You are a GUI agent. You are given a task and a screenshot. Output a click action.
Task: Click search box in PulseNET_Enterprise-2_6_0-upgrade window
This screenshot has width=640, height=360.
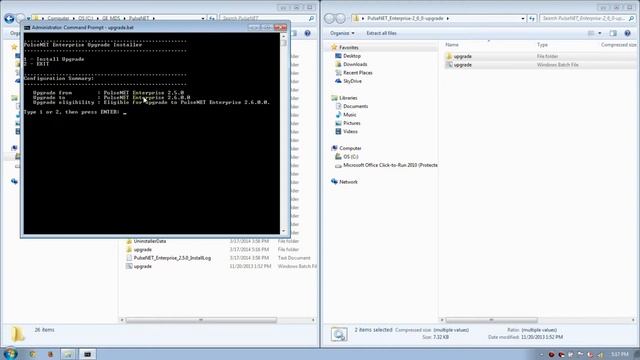(x=588, y=18)
